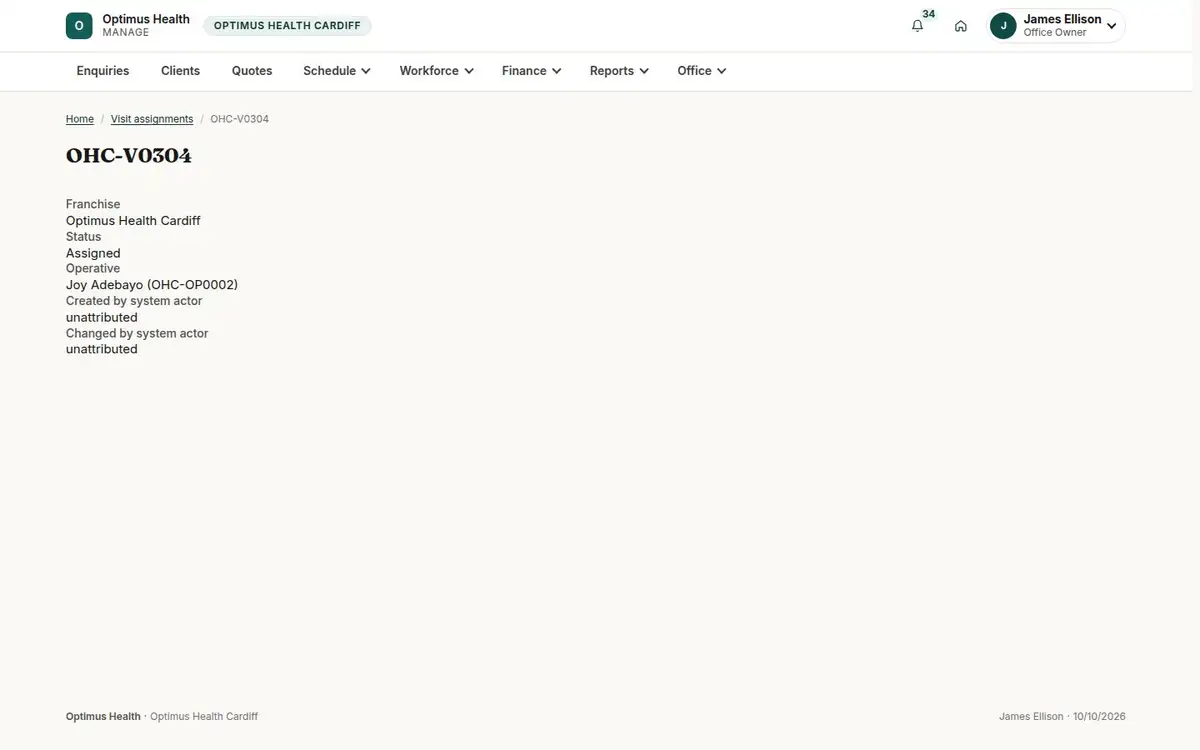Click the Changed by system actor label
Image resolution: width=1200 pixels, height=750 pixels.
point(137,333)
